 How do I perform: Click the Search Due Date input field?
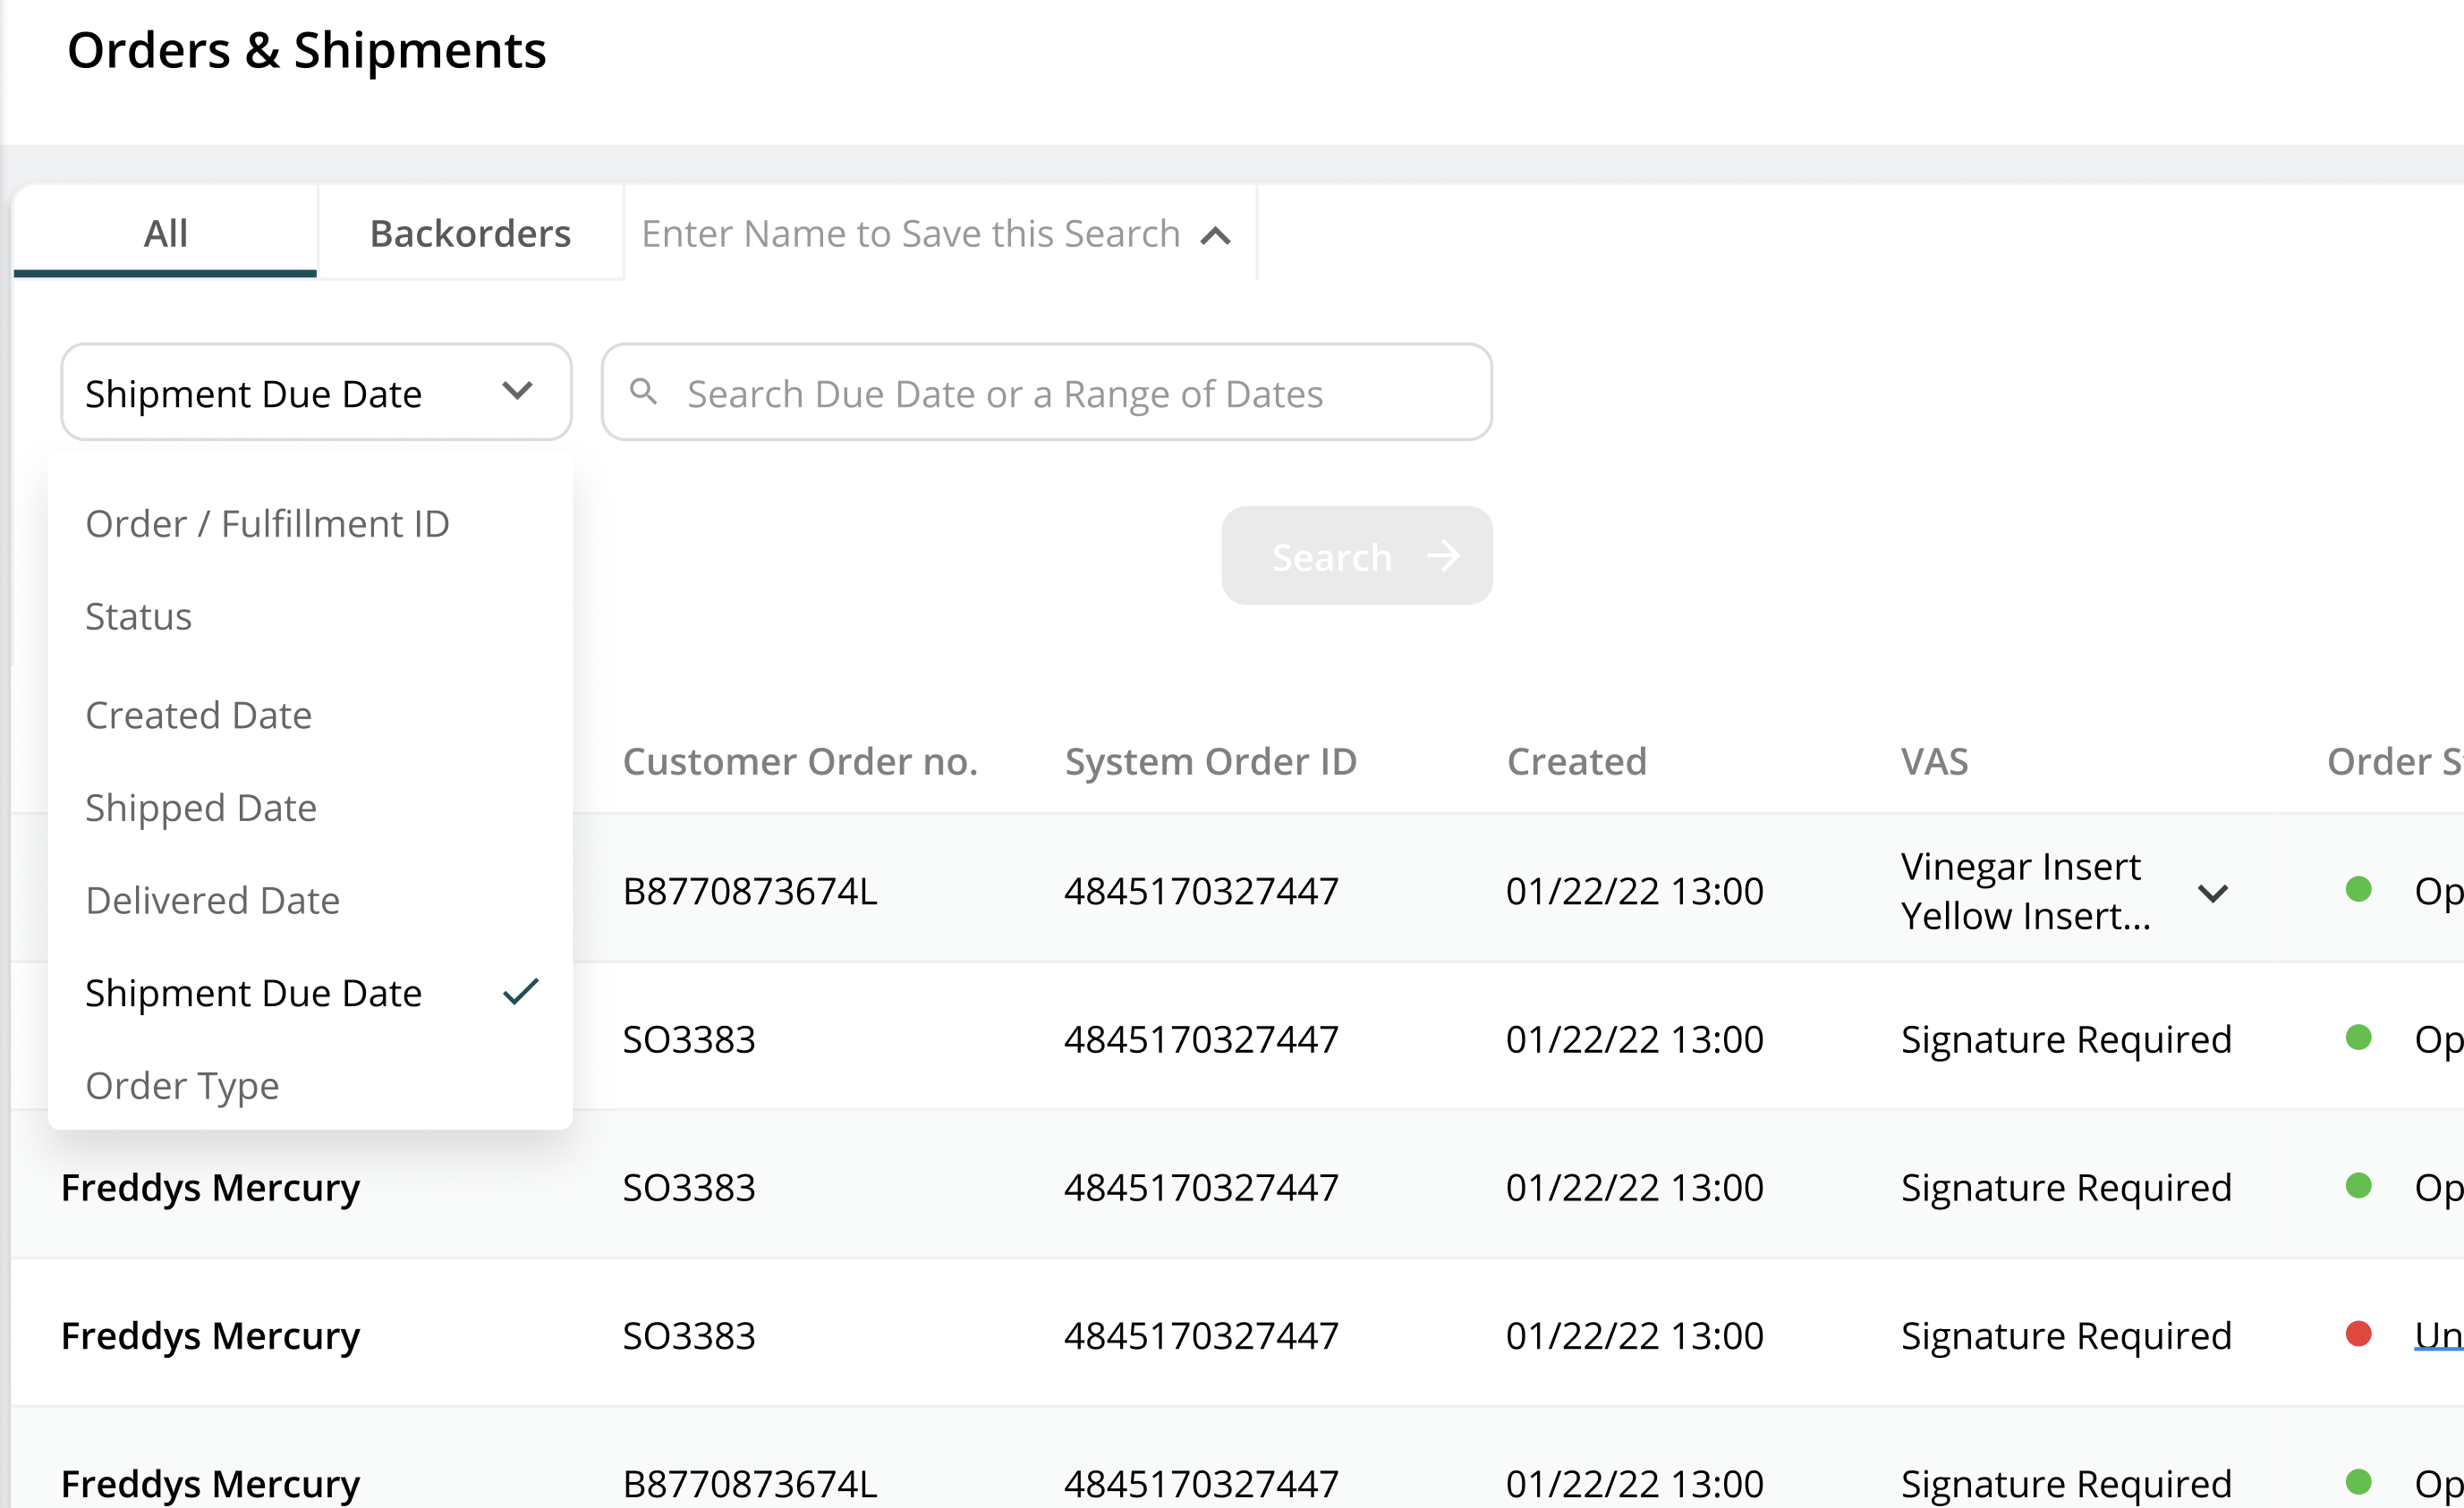(x=1046, y=392)
